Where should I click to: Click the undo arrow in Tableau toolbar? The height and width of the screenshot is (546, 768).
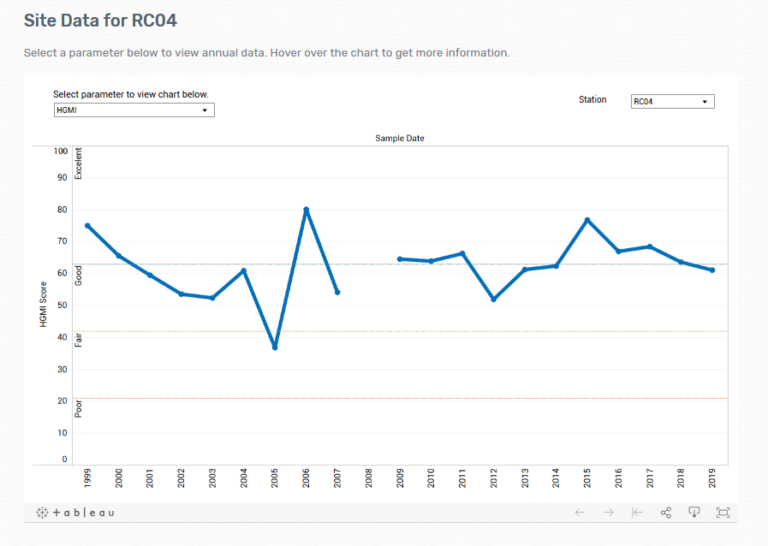pos(580,513)
